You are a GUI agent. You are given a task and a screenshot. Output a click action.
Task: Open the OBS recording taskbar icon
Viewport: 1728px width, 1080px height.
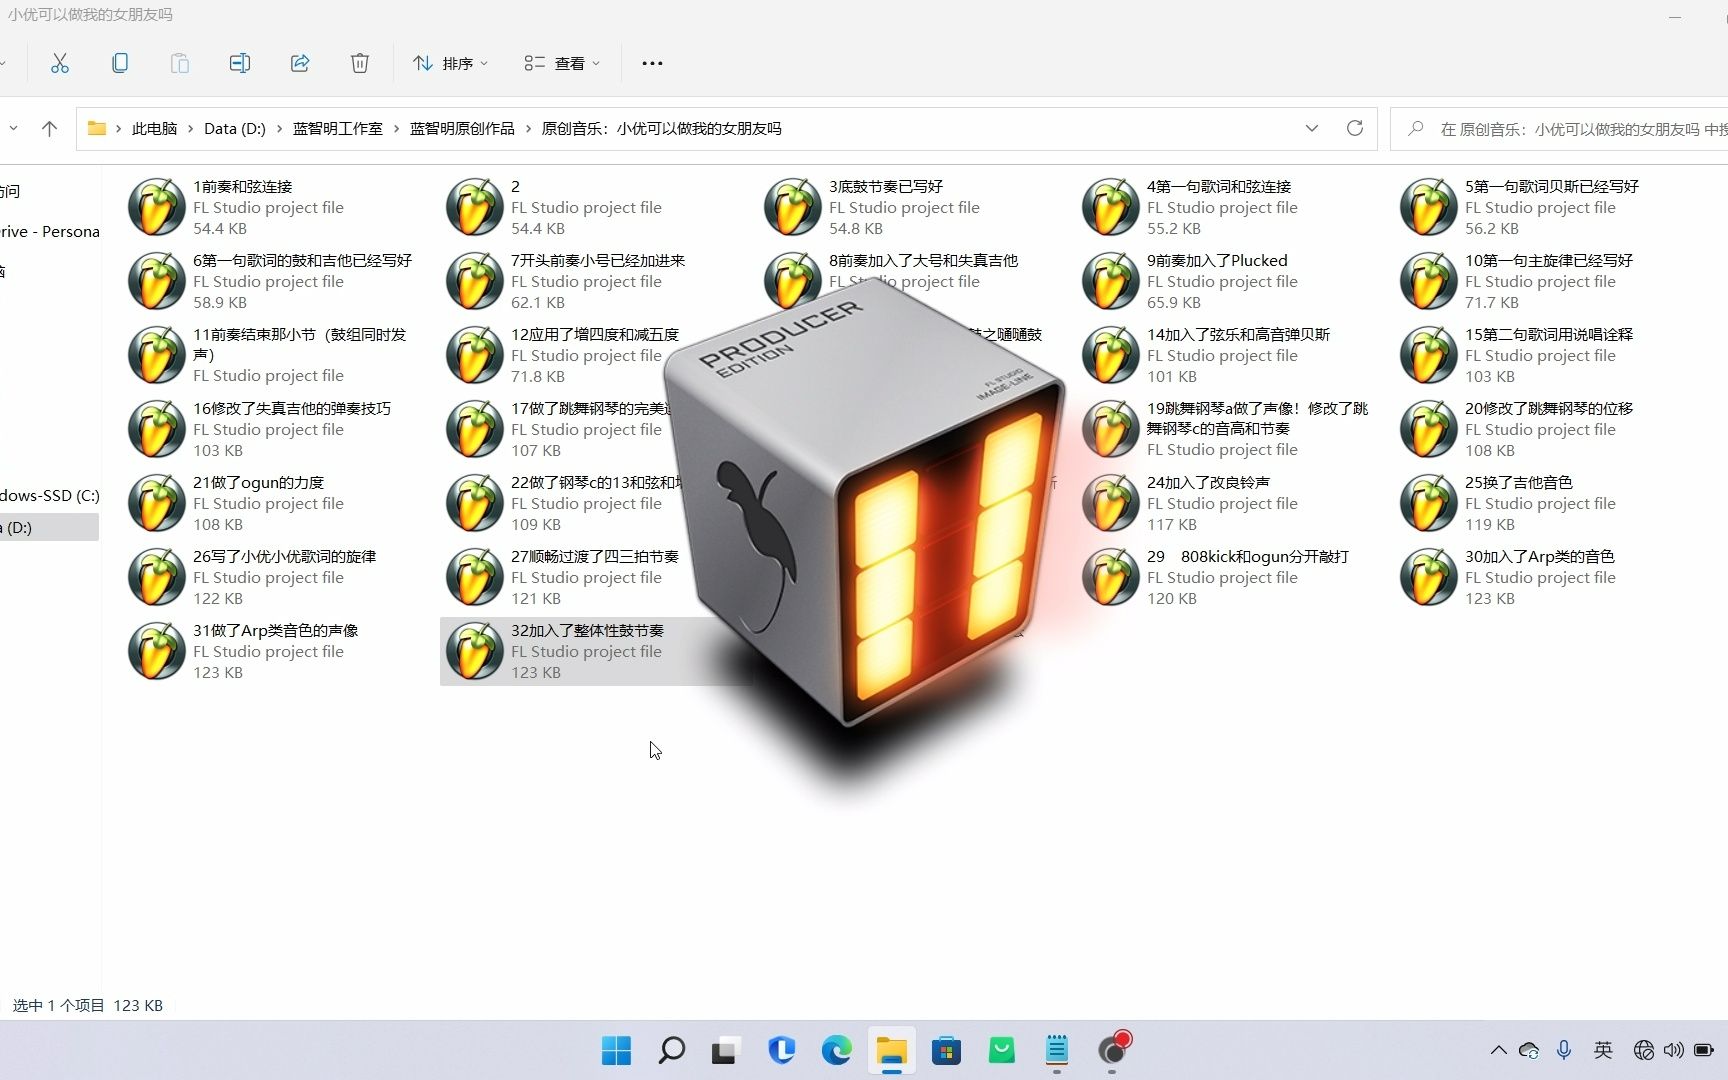1112,1050
